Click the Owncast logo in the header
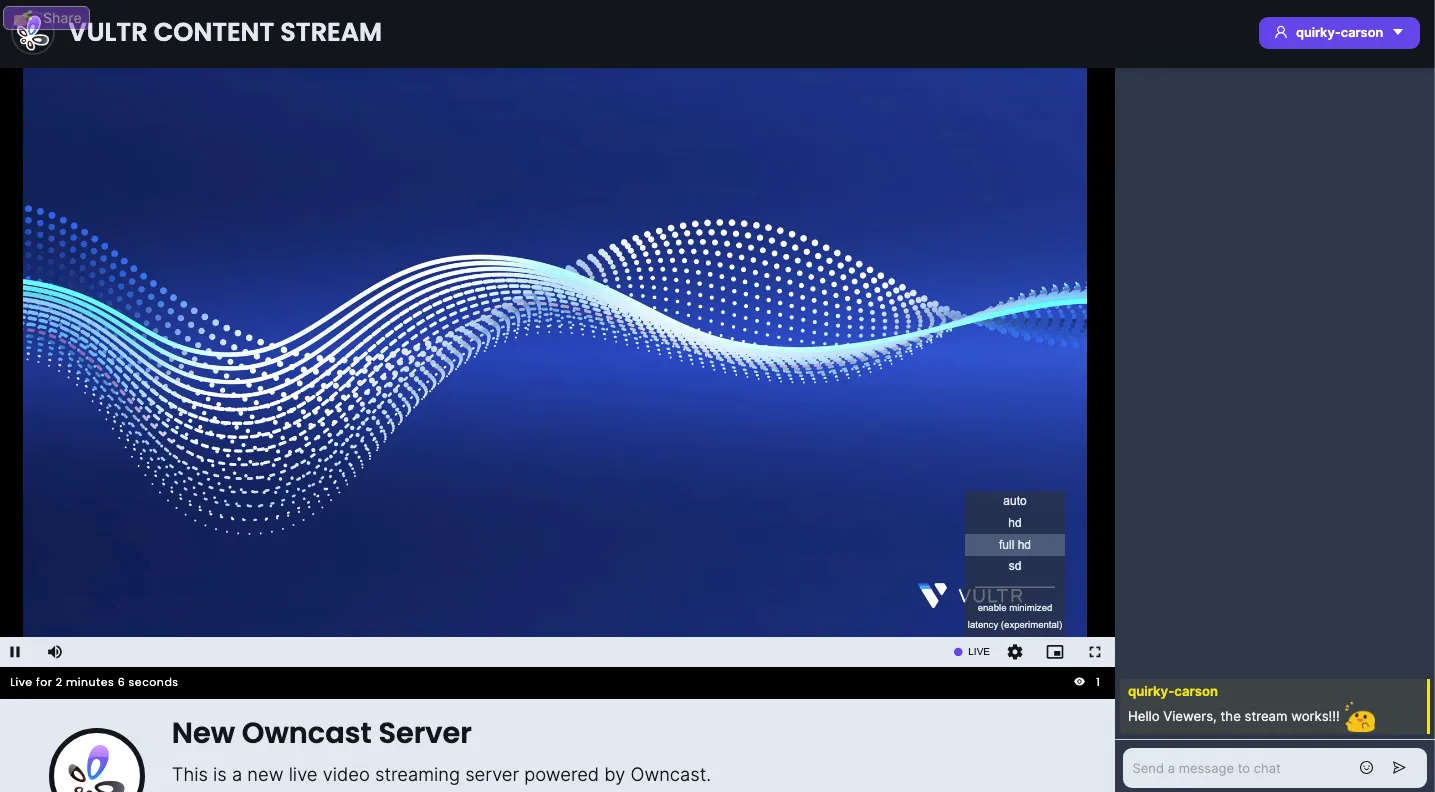The height and width of the screenshot is (792, 1435). [x=32, y=33]
